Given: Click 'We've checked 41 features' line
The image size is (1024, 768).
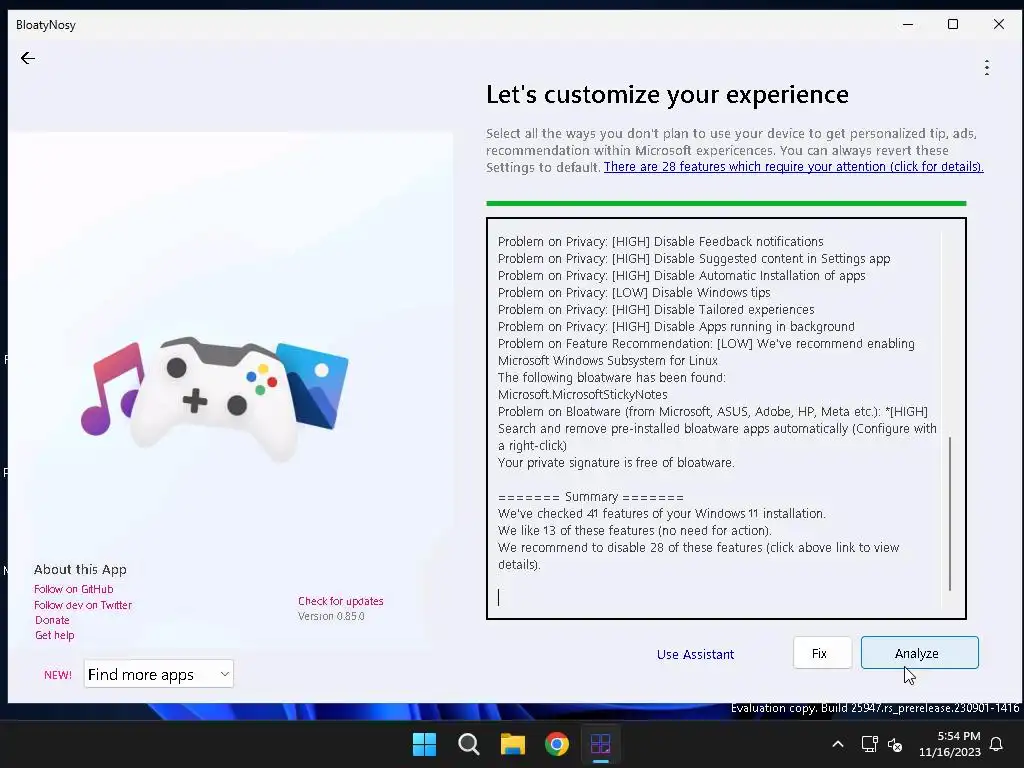Looking at the screenshot, I should (662, 513).
